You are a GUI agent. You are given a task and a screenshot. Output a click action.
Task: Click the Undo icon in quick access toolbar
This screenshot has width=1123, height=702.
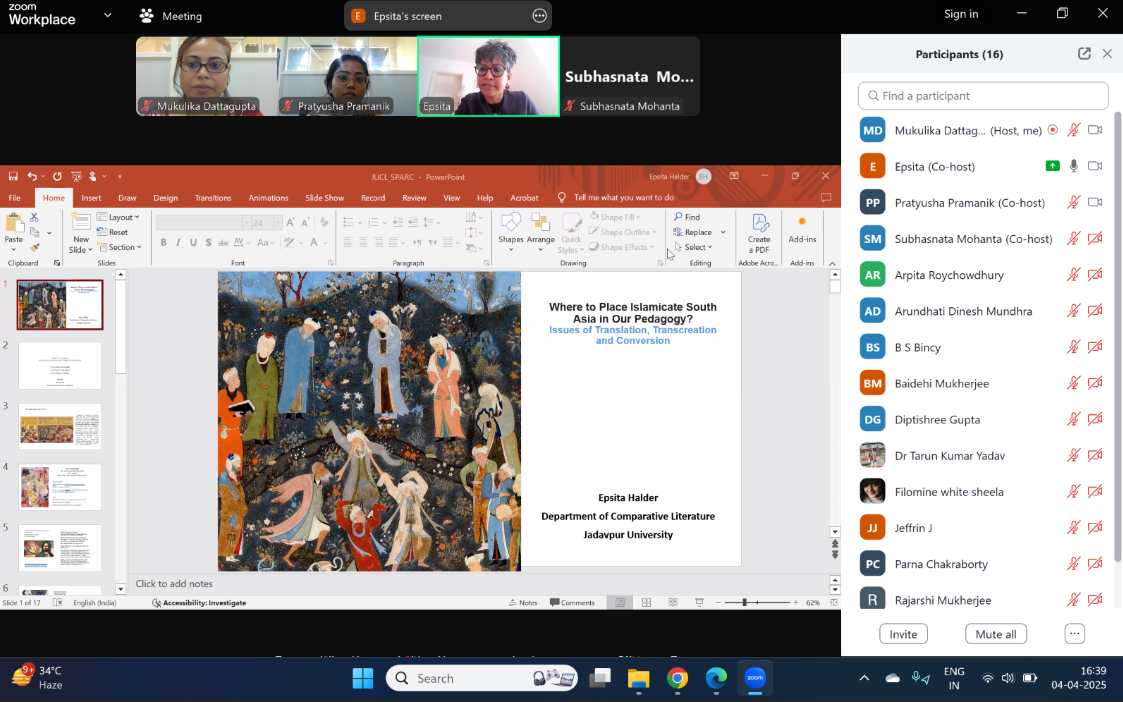32,176
